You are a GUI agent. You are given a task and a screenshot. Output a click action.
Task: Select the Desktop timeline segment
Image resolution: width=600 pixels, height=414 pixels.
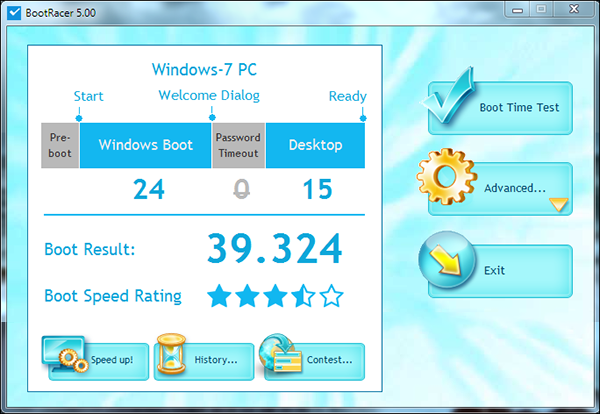click(x=315, y=145)
